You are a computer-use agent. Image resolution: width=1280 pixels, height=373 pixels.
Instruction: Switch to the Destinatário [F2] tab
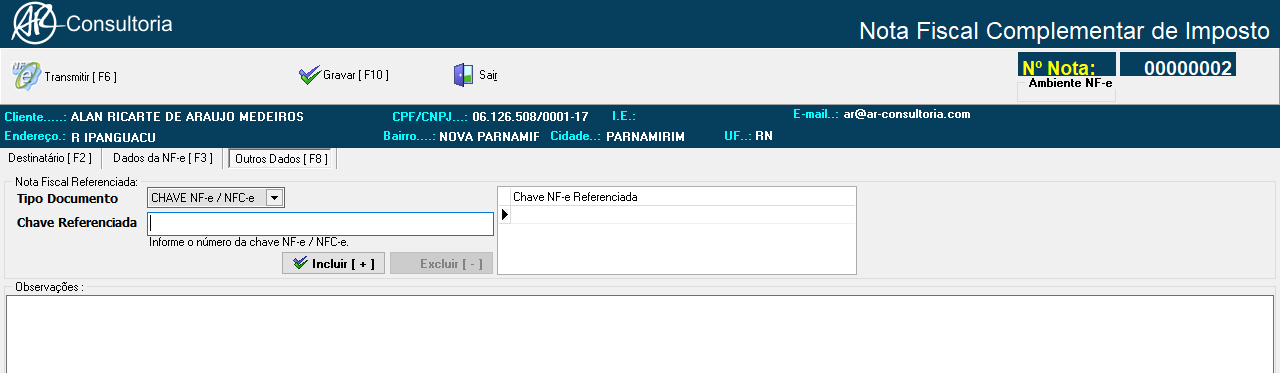[50, 158]
